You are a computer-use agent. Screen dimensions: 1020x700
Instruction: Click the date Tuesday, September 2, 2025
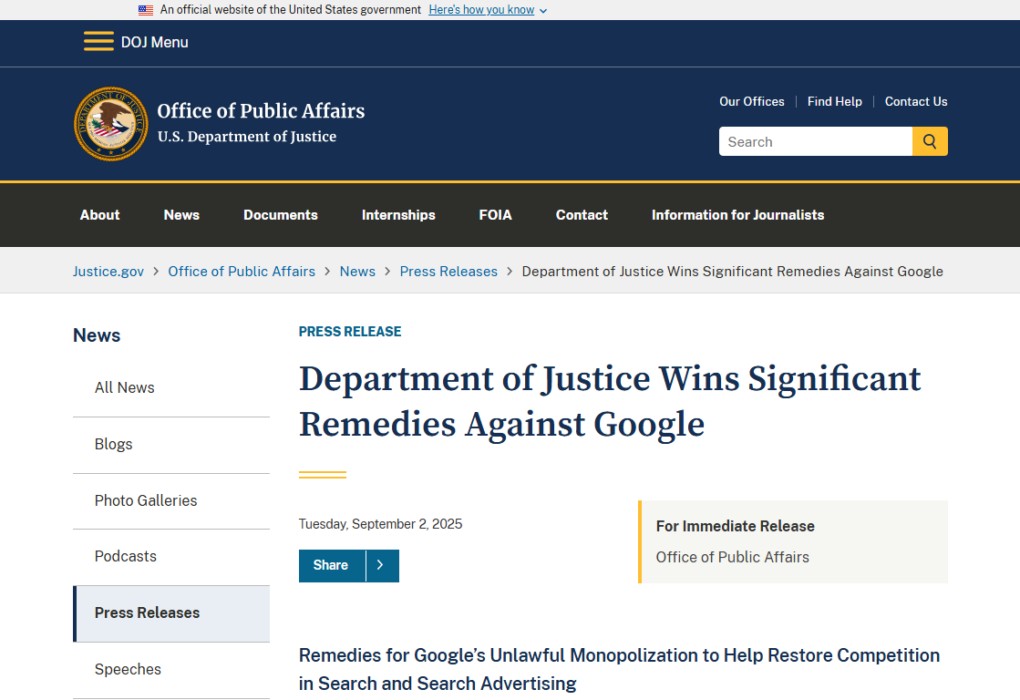[x=381, y=524]
